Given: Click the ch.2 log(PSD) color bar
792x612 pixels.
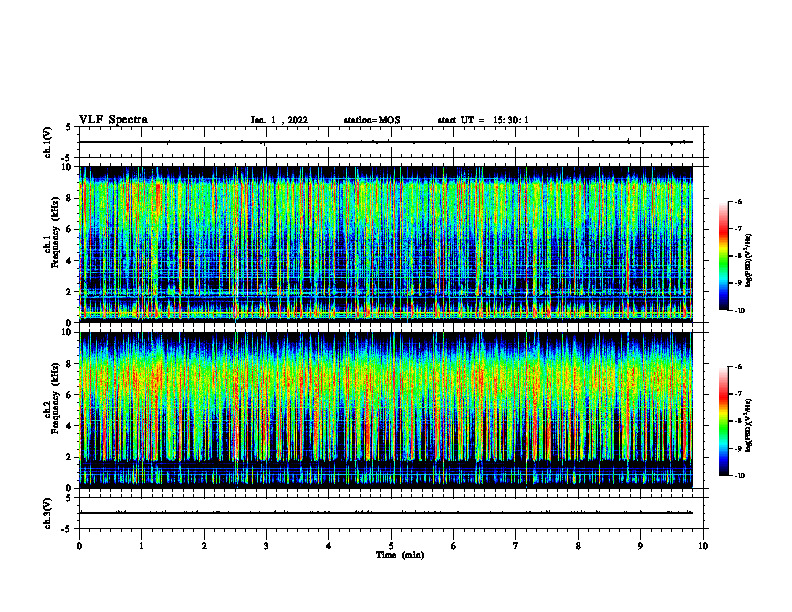Looking at the screenshot, I should pos(723,421).
